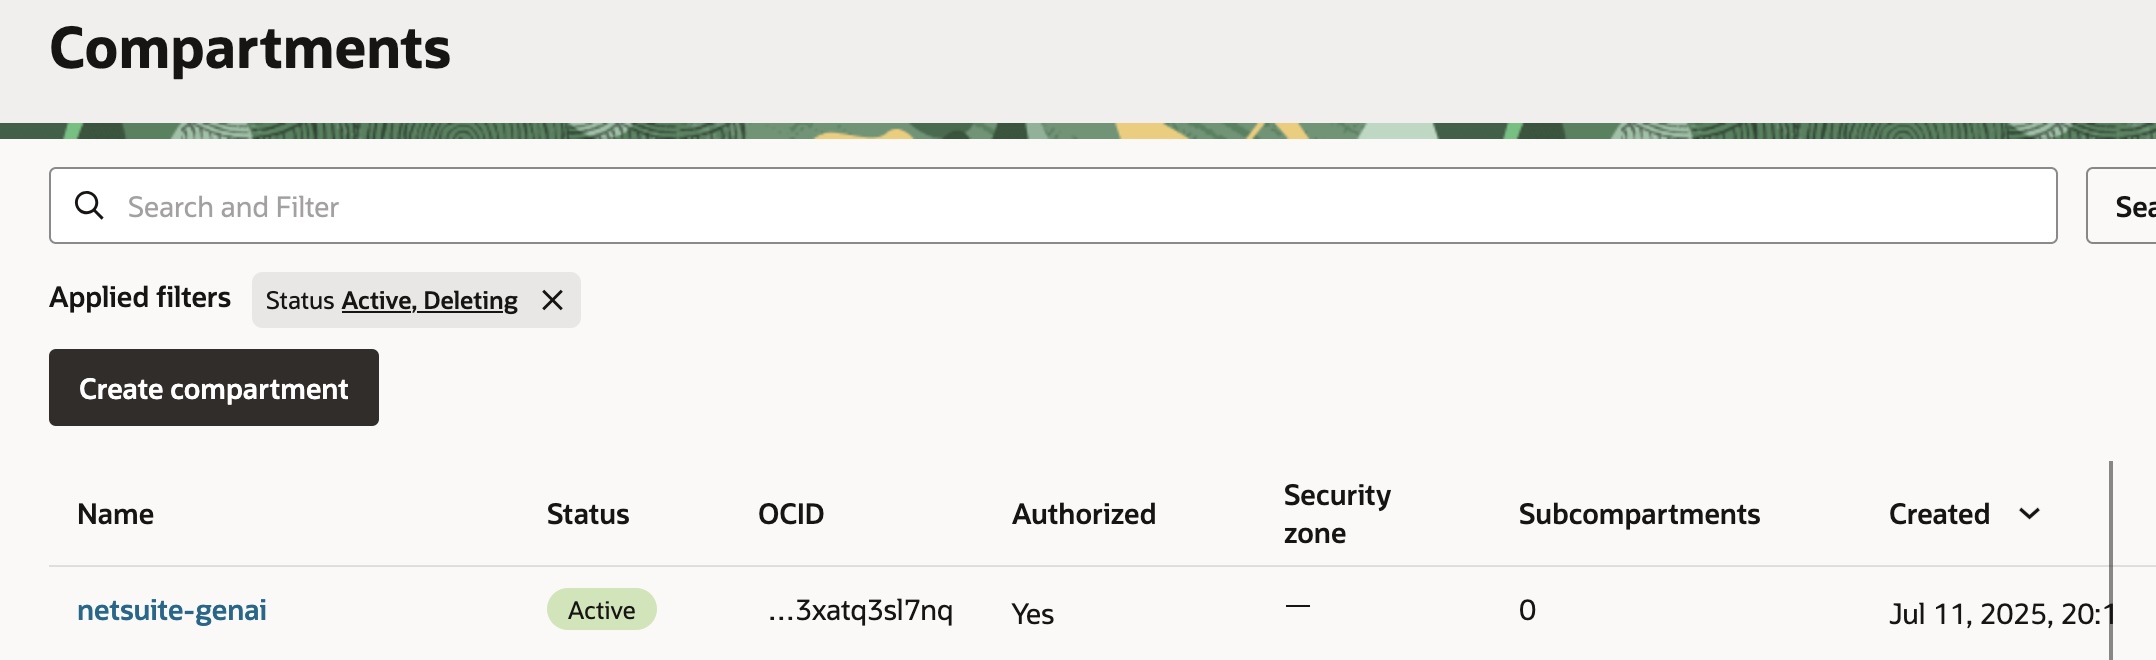2156x660 pixels.
Task: Click the Authorized column header
Action: [x=1084, y=514]
